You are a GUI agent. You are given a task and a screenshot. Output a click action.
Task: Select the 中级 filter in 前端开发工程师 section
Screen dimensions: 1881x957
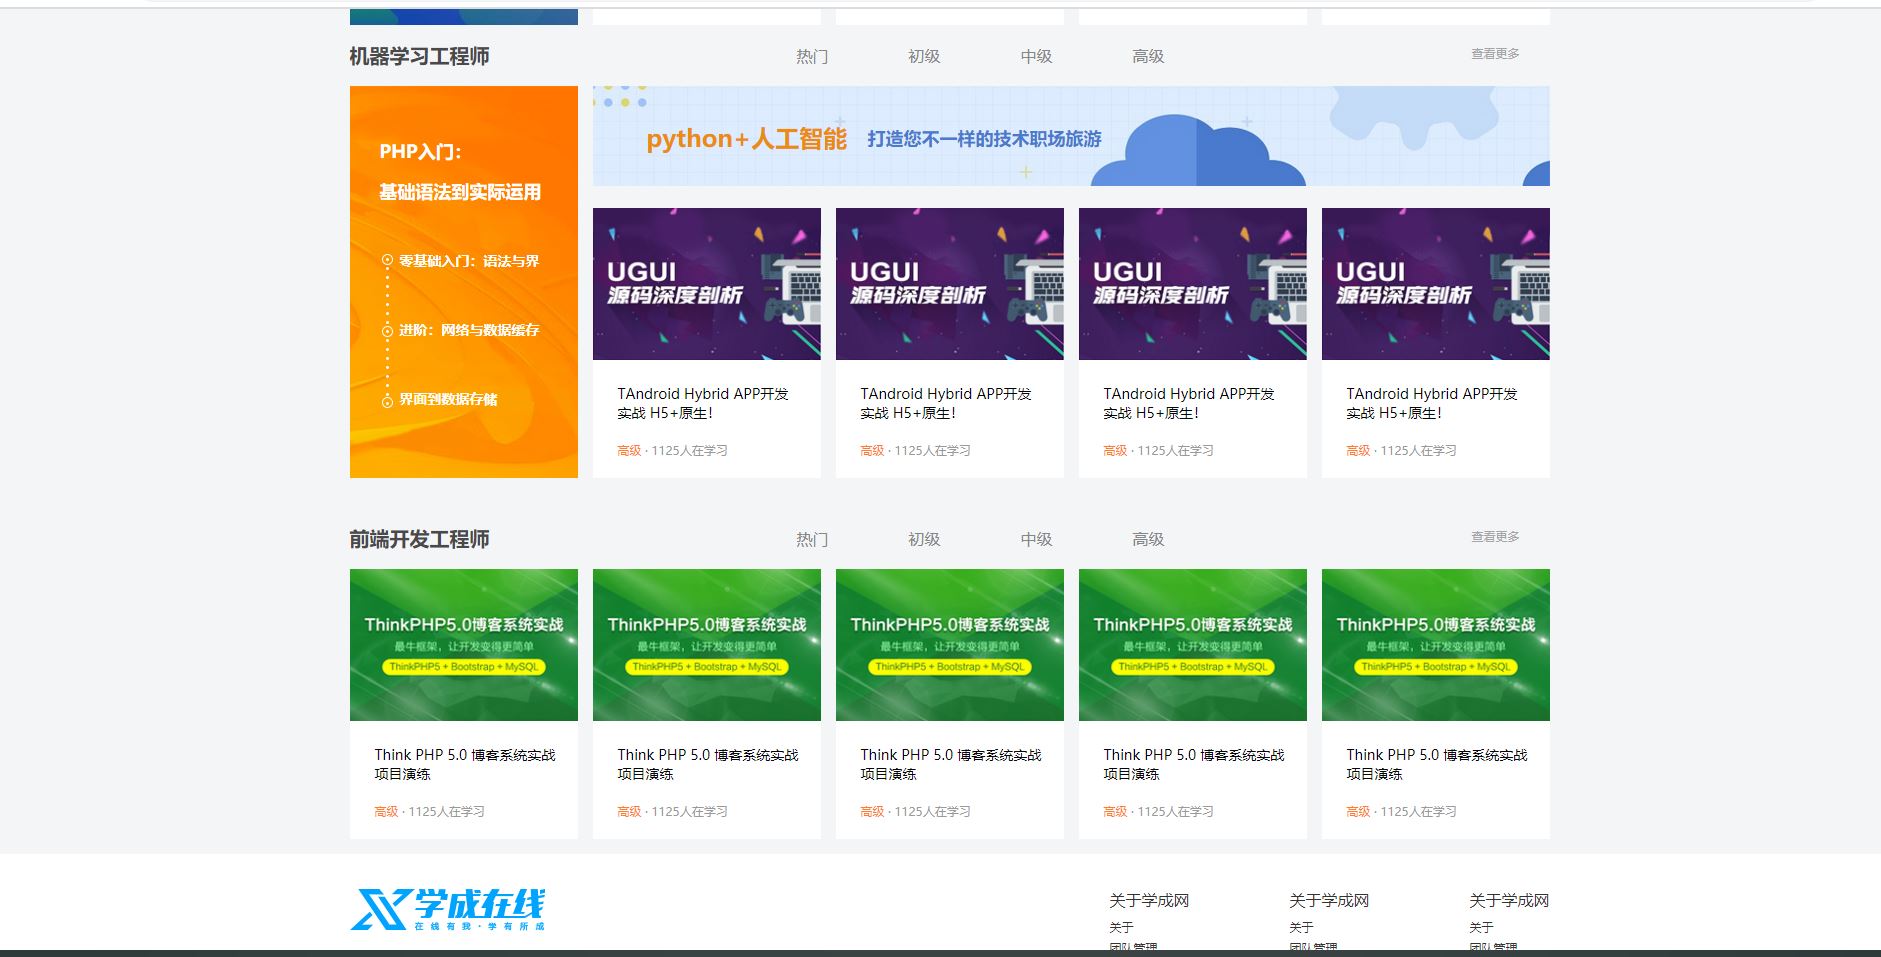(1035, 539)
